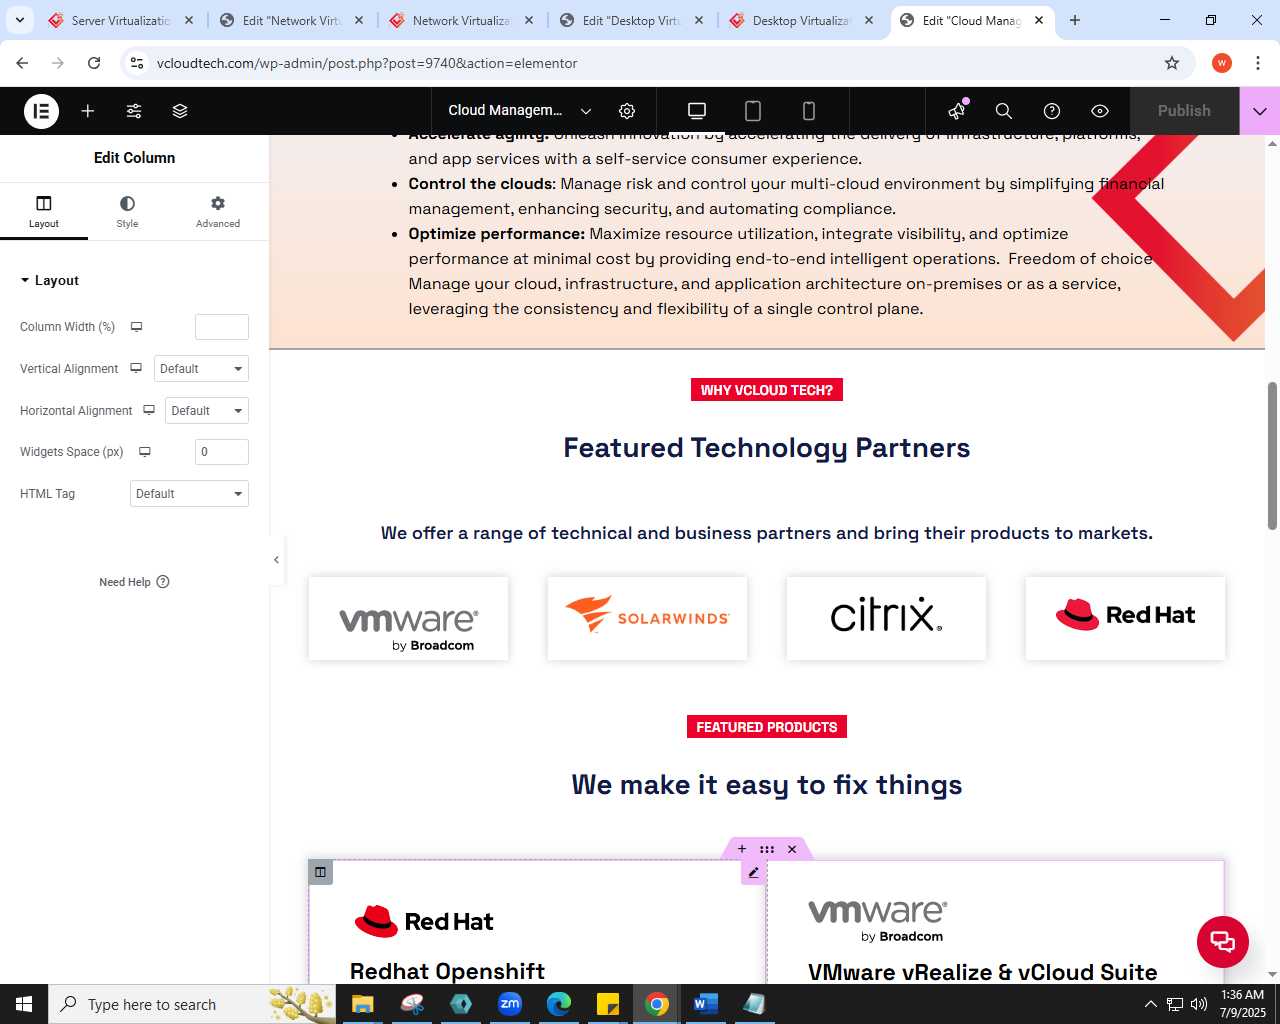This screenshot has width=1280, height=1024.
Task: Click the Citrix partner logo
Action: (886, 619)
